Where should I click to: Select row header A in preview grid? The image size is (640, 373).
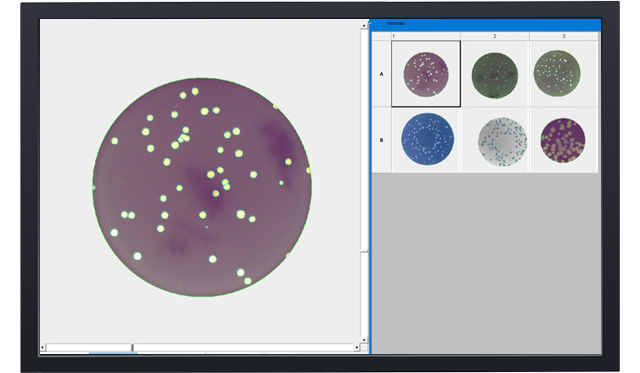click(x=382, y=74)
